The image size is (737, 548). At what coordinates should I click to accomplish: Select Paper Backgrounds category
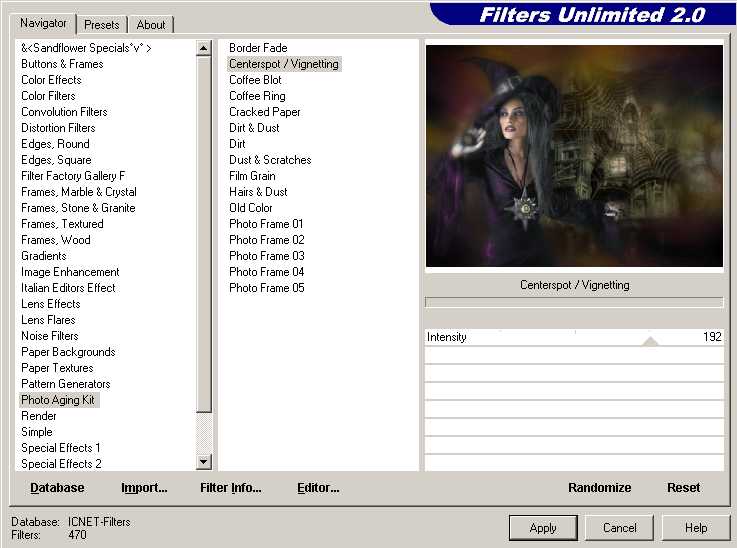point(68,352)
